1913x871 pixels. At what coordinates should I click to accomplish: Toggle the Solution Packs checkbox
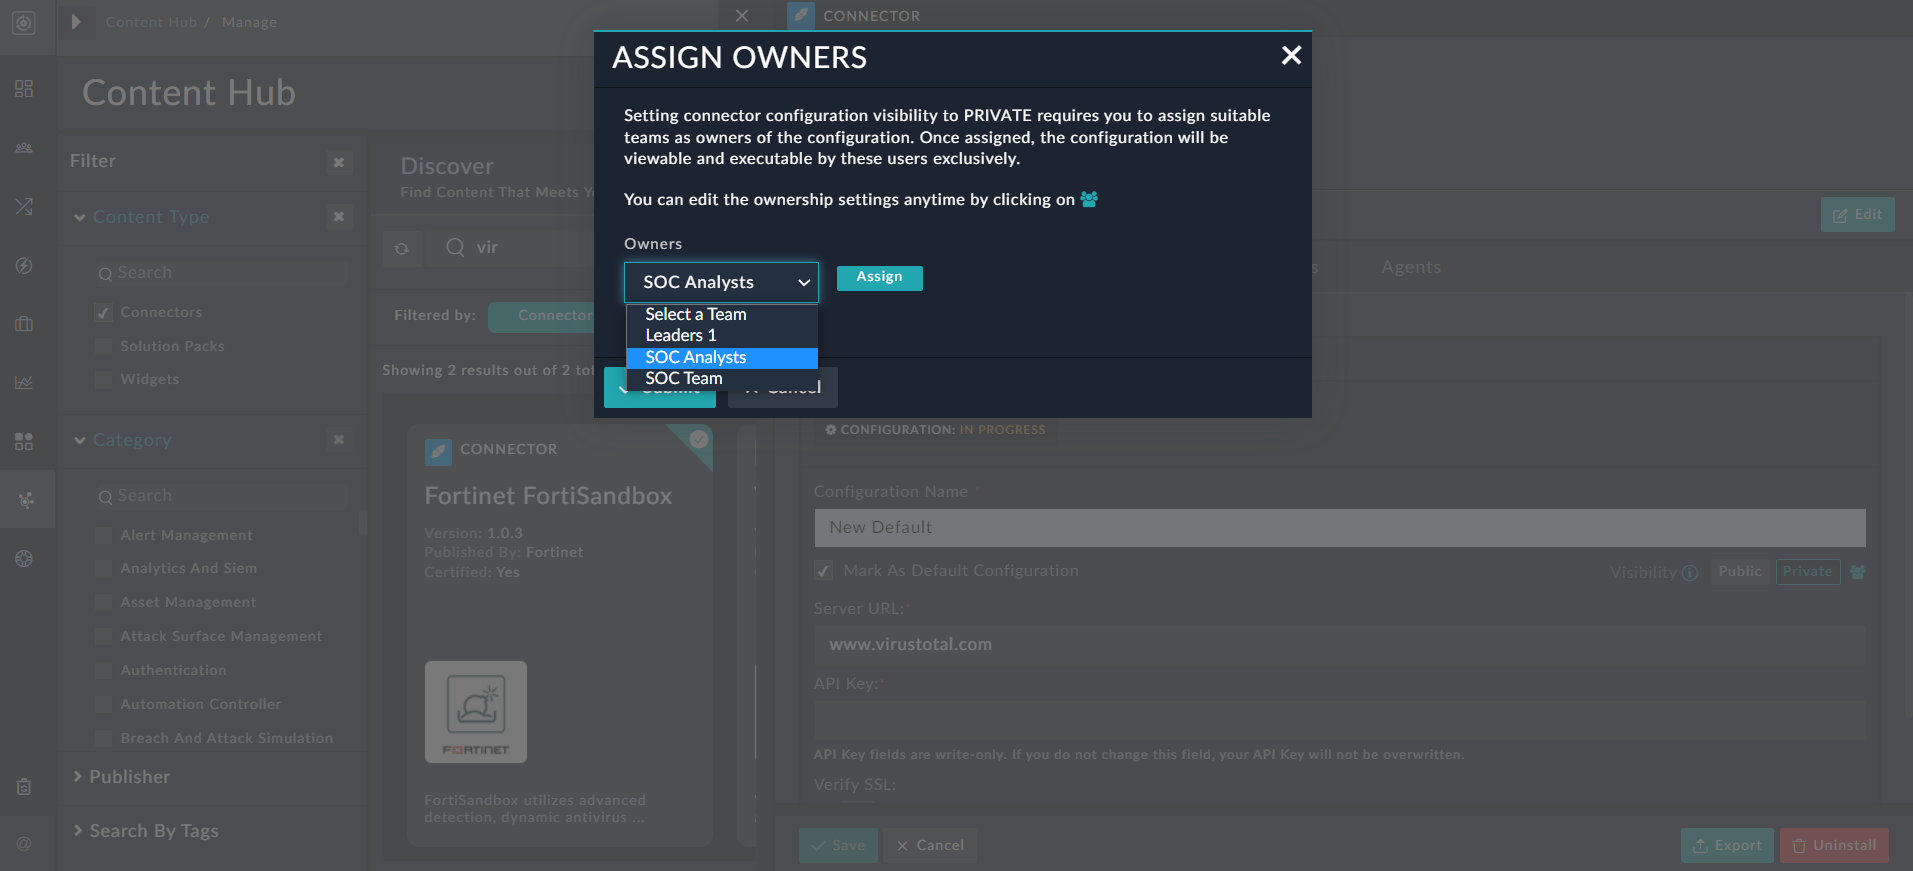point(103,346)
